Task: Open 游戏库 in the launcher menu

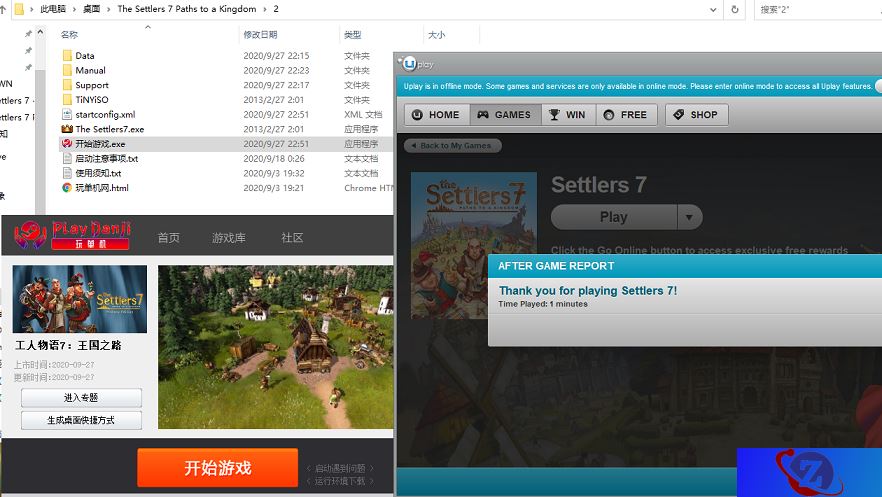Action: 228,238
